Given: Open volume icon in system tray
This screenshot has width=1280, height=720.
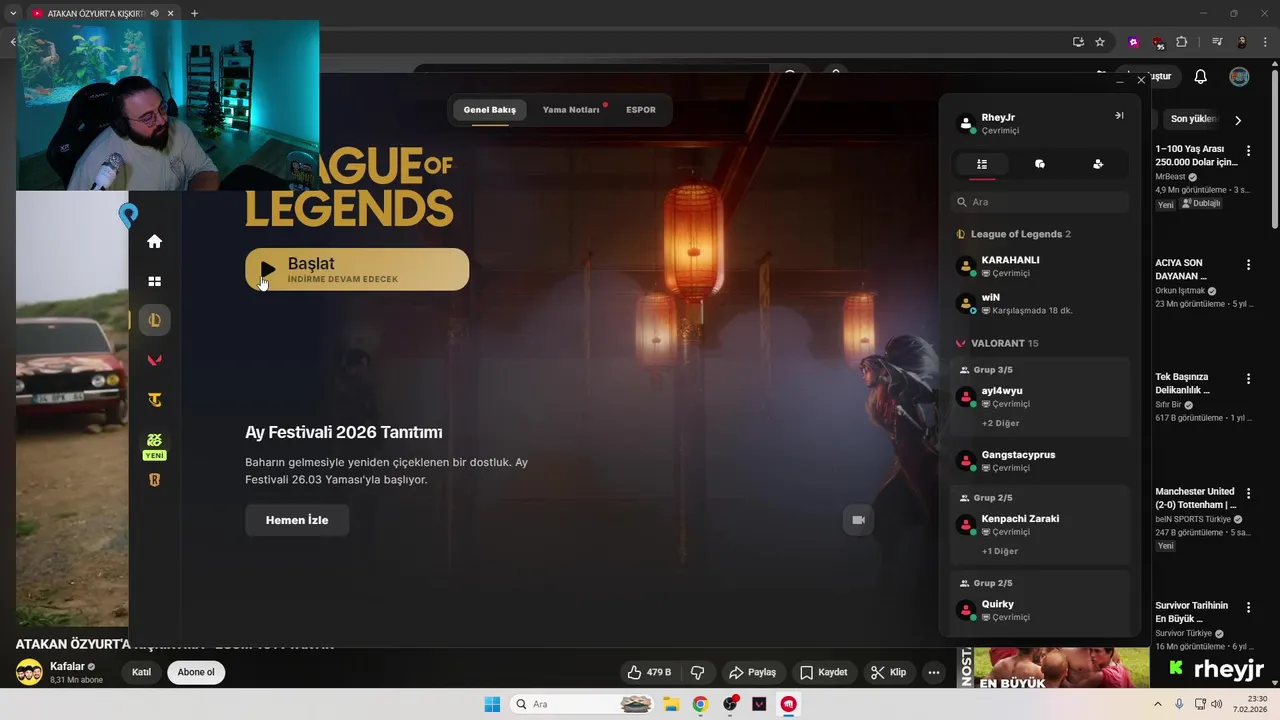Looking at the screenshot, I should pyautogui.click(x=1215, y=704).
